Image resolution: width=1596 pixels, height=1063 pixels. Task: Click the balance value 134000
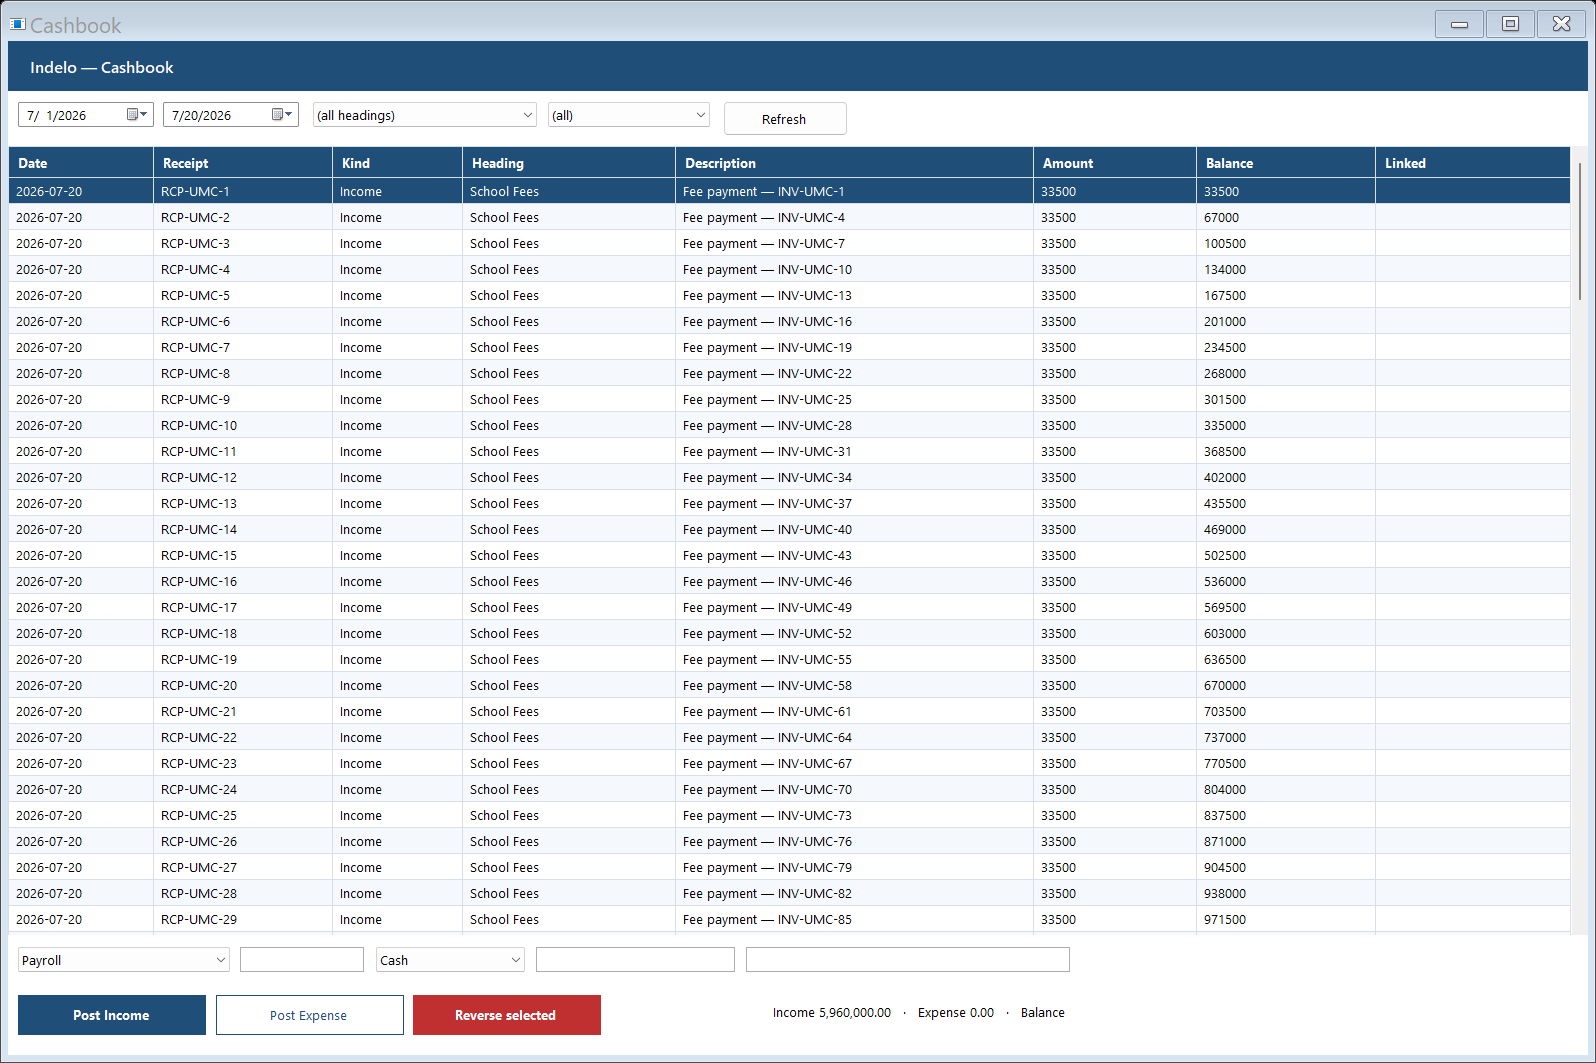[x=1225, y=269]
